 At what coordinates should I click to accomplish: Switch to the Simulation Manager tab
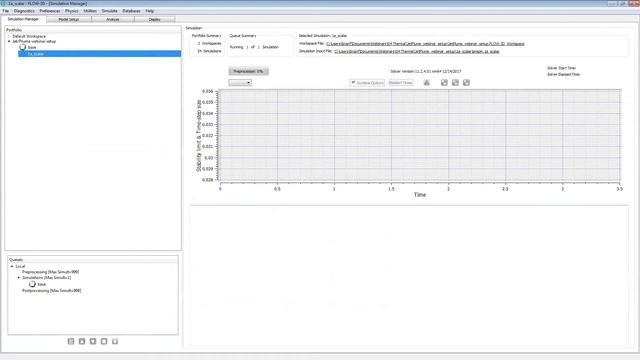point(23,19)
